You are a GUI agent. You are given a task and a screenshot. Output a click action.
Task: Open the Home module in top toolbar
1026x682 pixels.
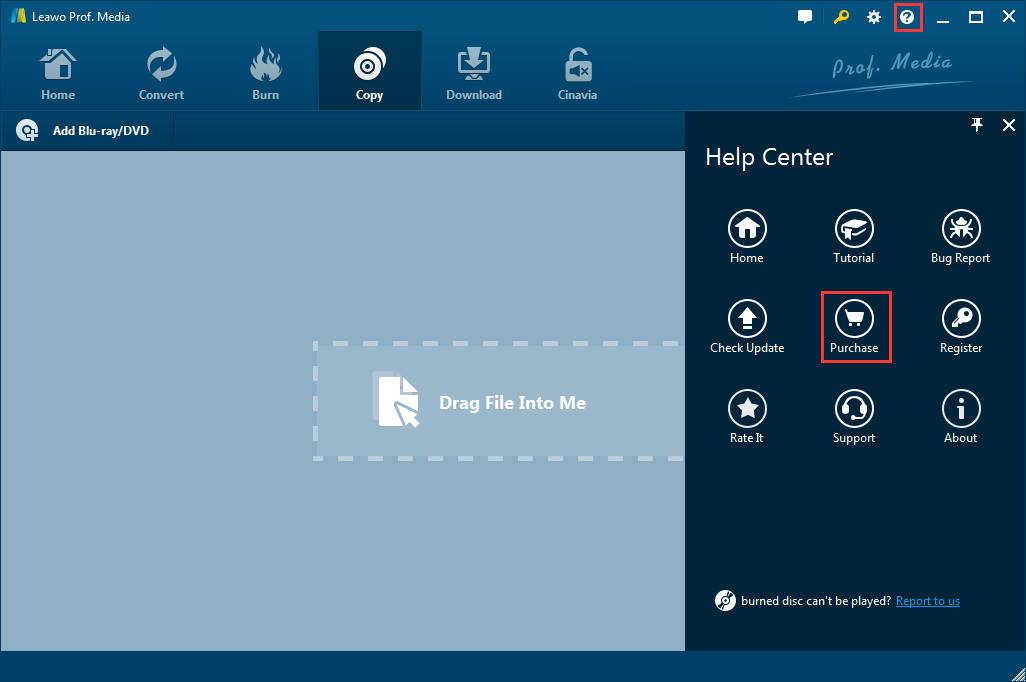click(x=58, y=73)
